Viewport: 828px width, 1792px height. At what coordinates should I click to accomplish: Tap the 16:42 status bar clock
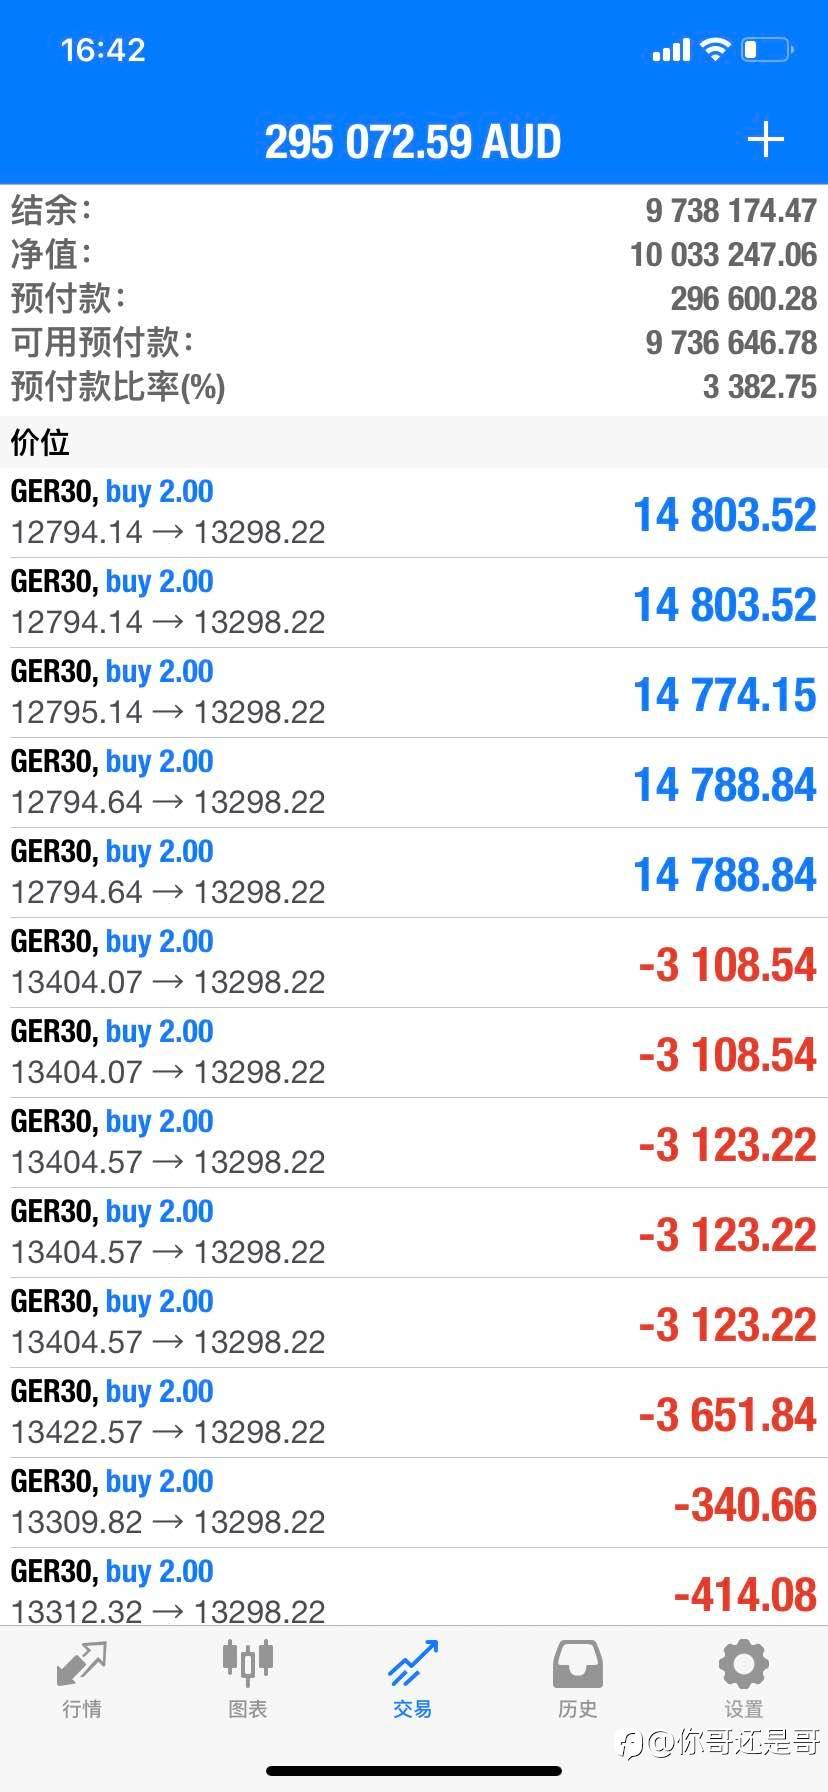103,50
